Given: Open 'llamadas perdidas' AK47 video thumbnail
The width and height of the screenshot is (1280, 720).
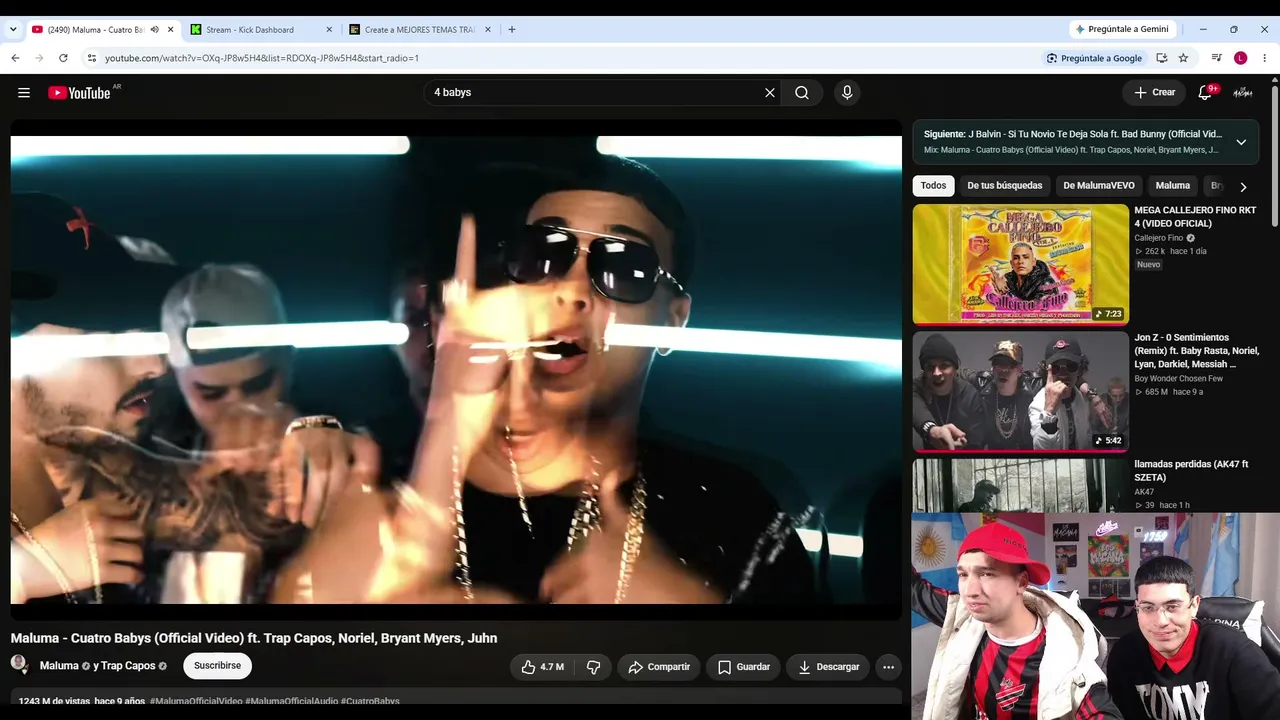Looking at the screenshot, I should [x=1020, y=486].
